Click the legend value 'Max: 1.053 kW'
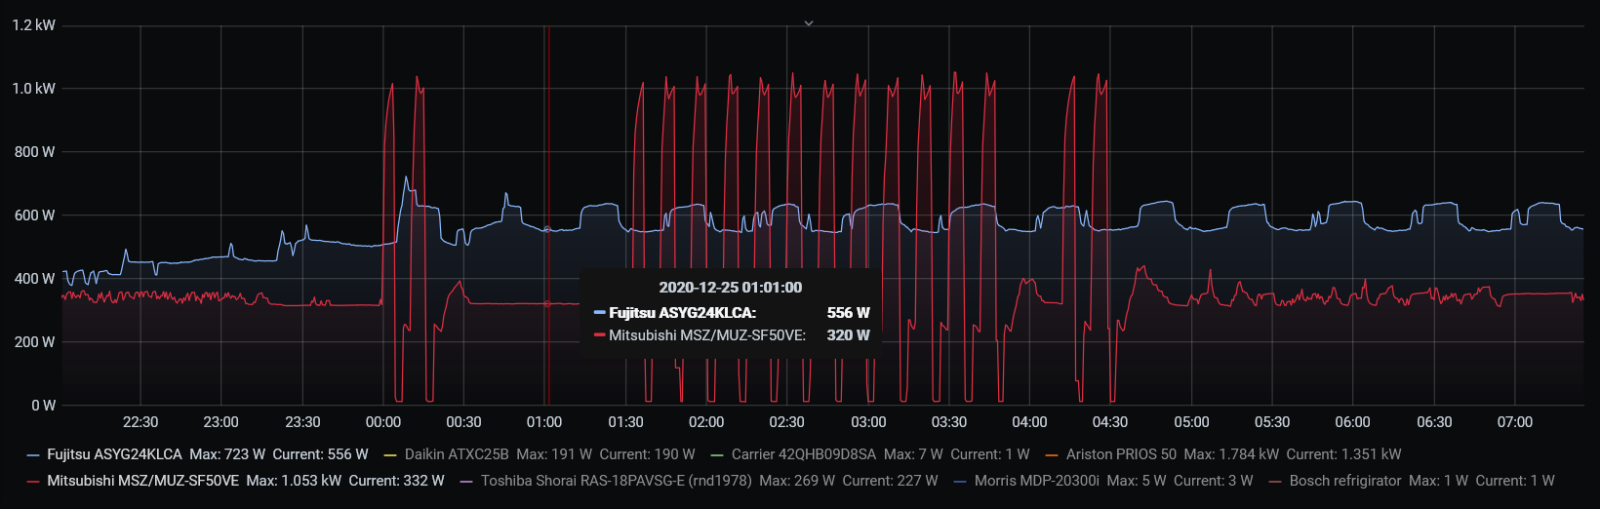The height and width of the screenshot is (509, 1600). click(x=293, y=481)
